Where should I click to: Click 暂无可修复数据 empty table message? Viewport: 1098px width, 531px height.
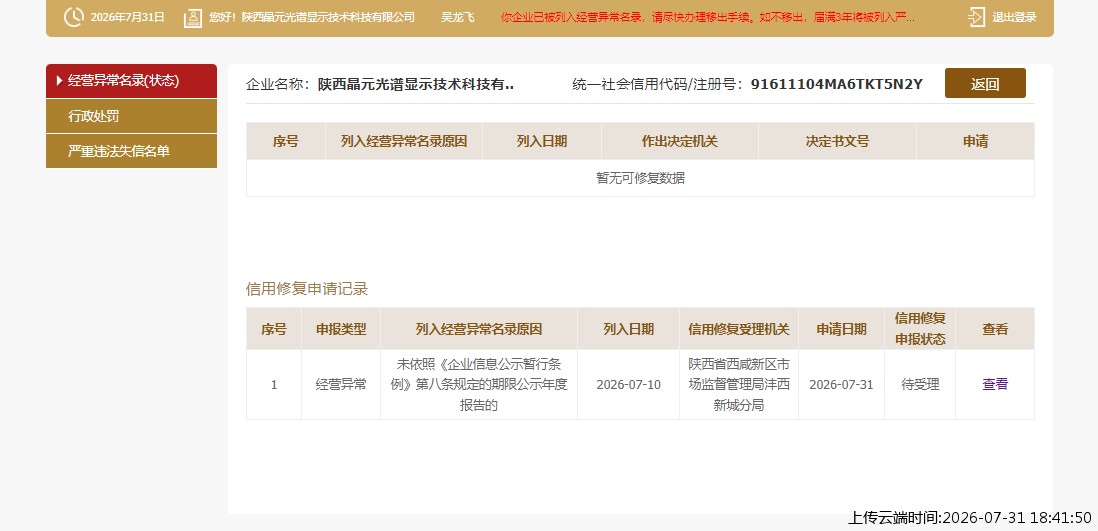(x=640, y=178)
